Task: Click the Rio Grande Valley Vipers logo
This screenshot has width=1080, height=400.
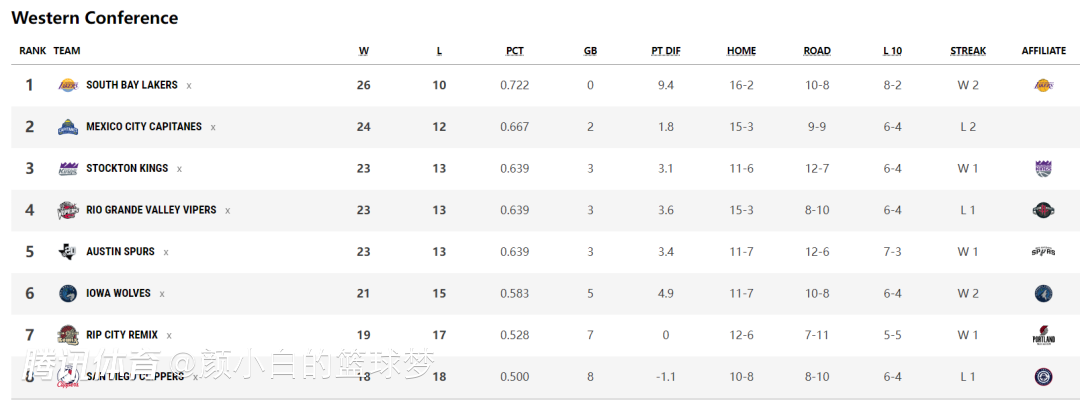Action: [x=68, y=210]
